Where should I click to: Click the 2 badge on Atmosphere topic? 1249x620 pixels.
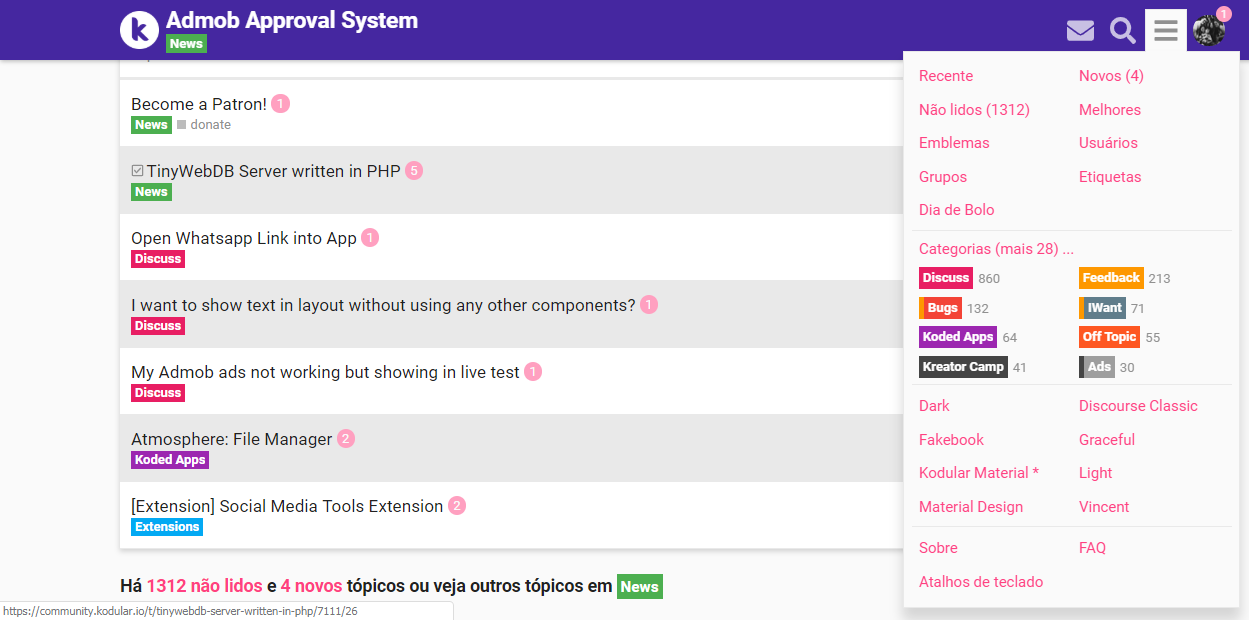tap(346, 439)
